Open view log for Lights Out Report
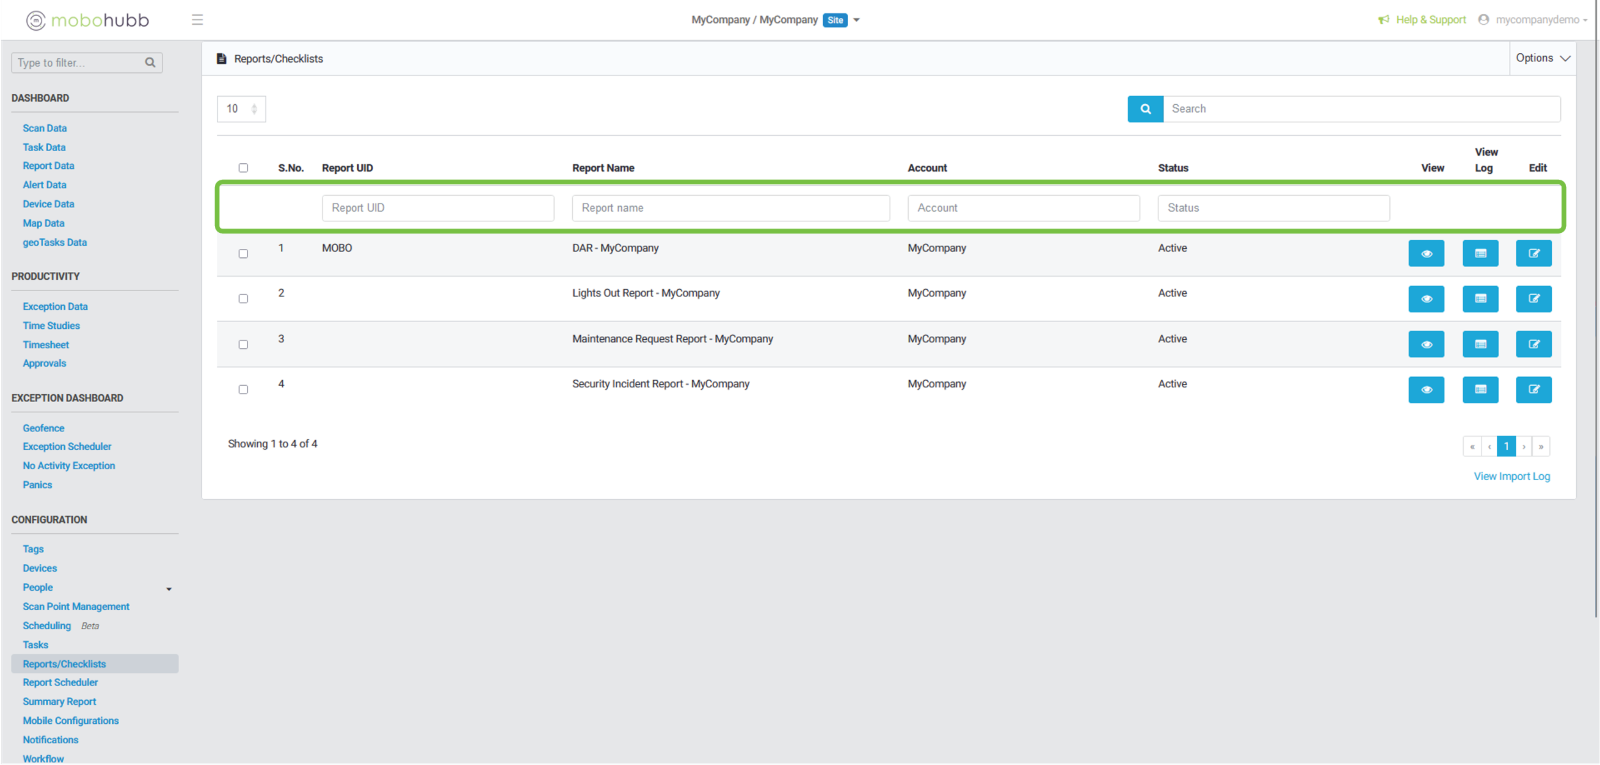Image resolution: width=1600 pixels, height=765 pixels. click(x=1479, y=299)
